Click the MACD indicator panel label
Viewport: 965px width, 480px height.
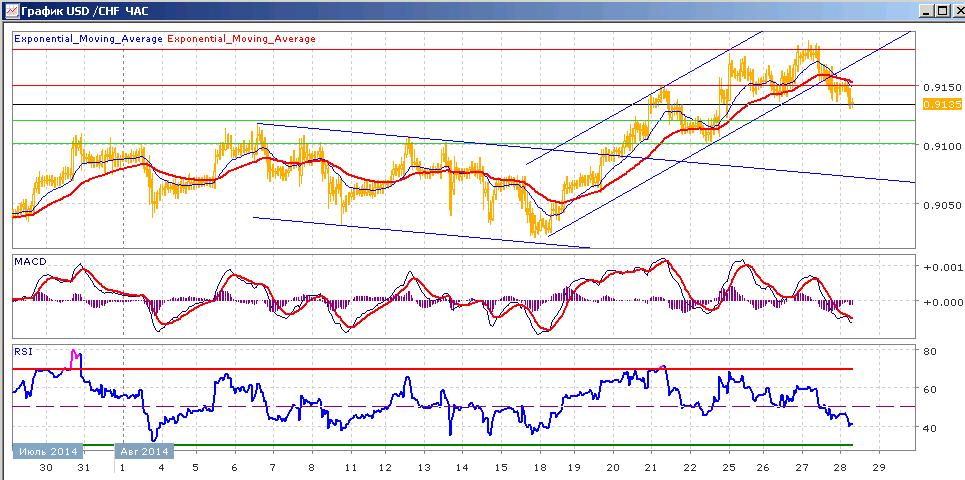click(30, 262)
